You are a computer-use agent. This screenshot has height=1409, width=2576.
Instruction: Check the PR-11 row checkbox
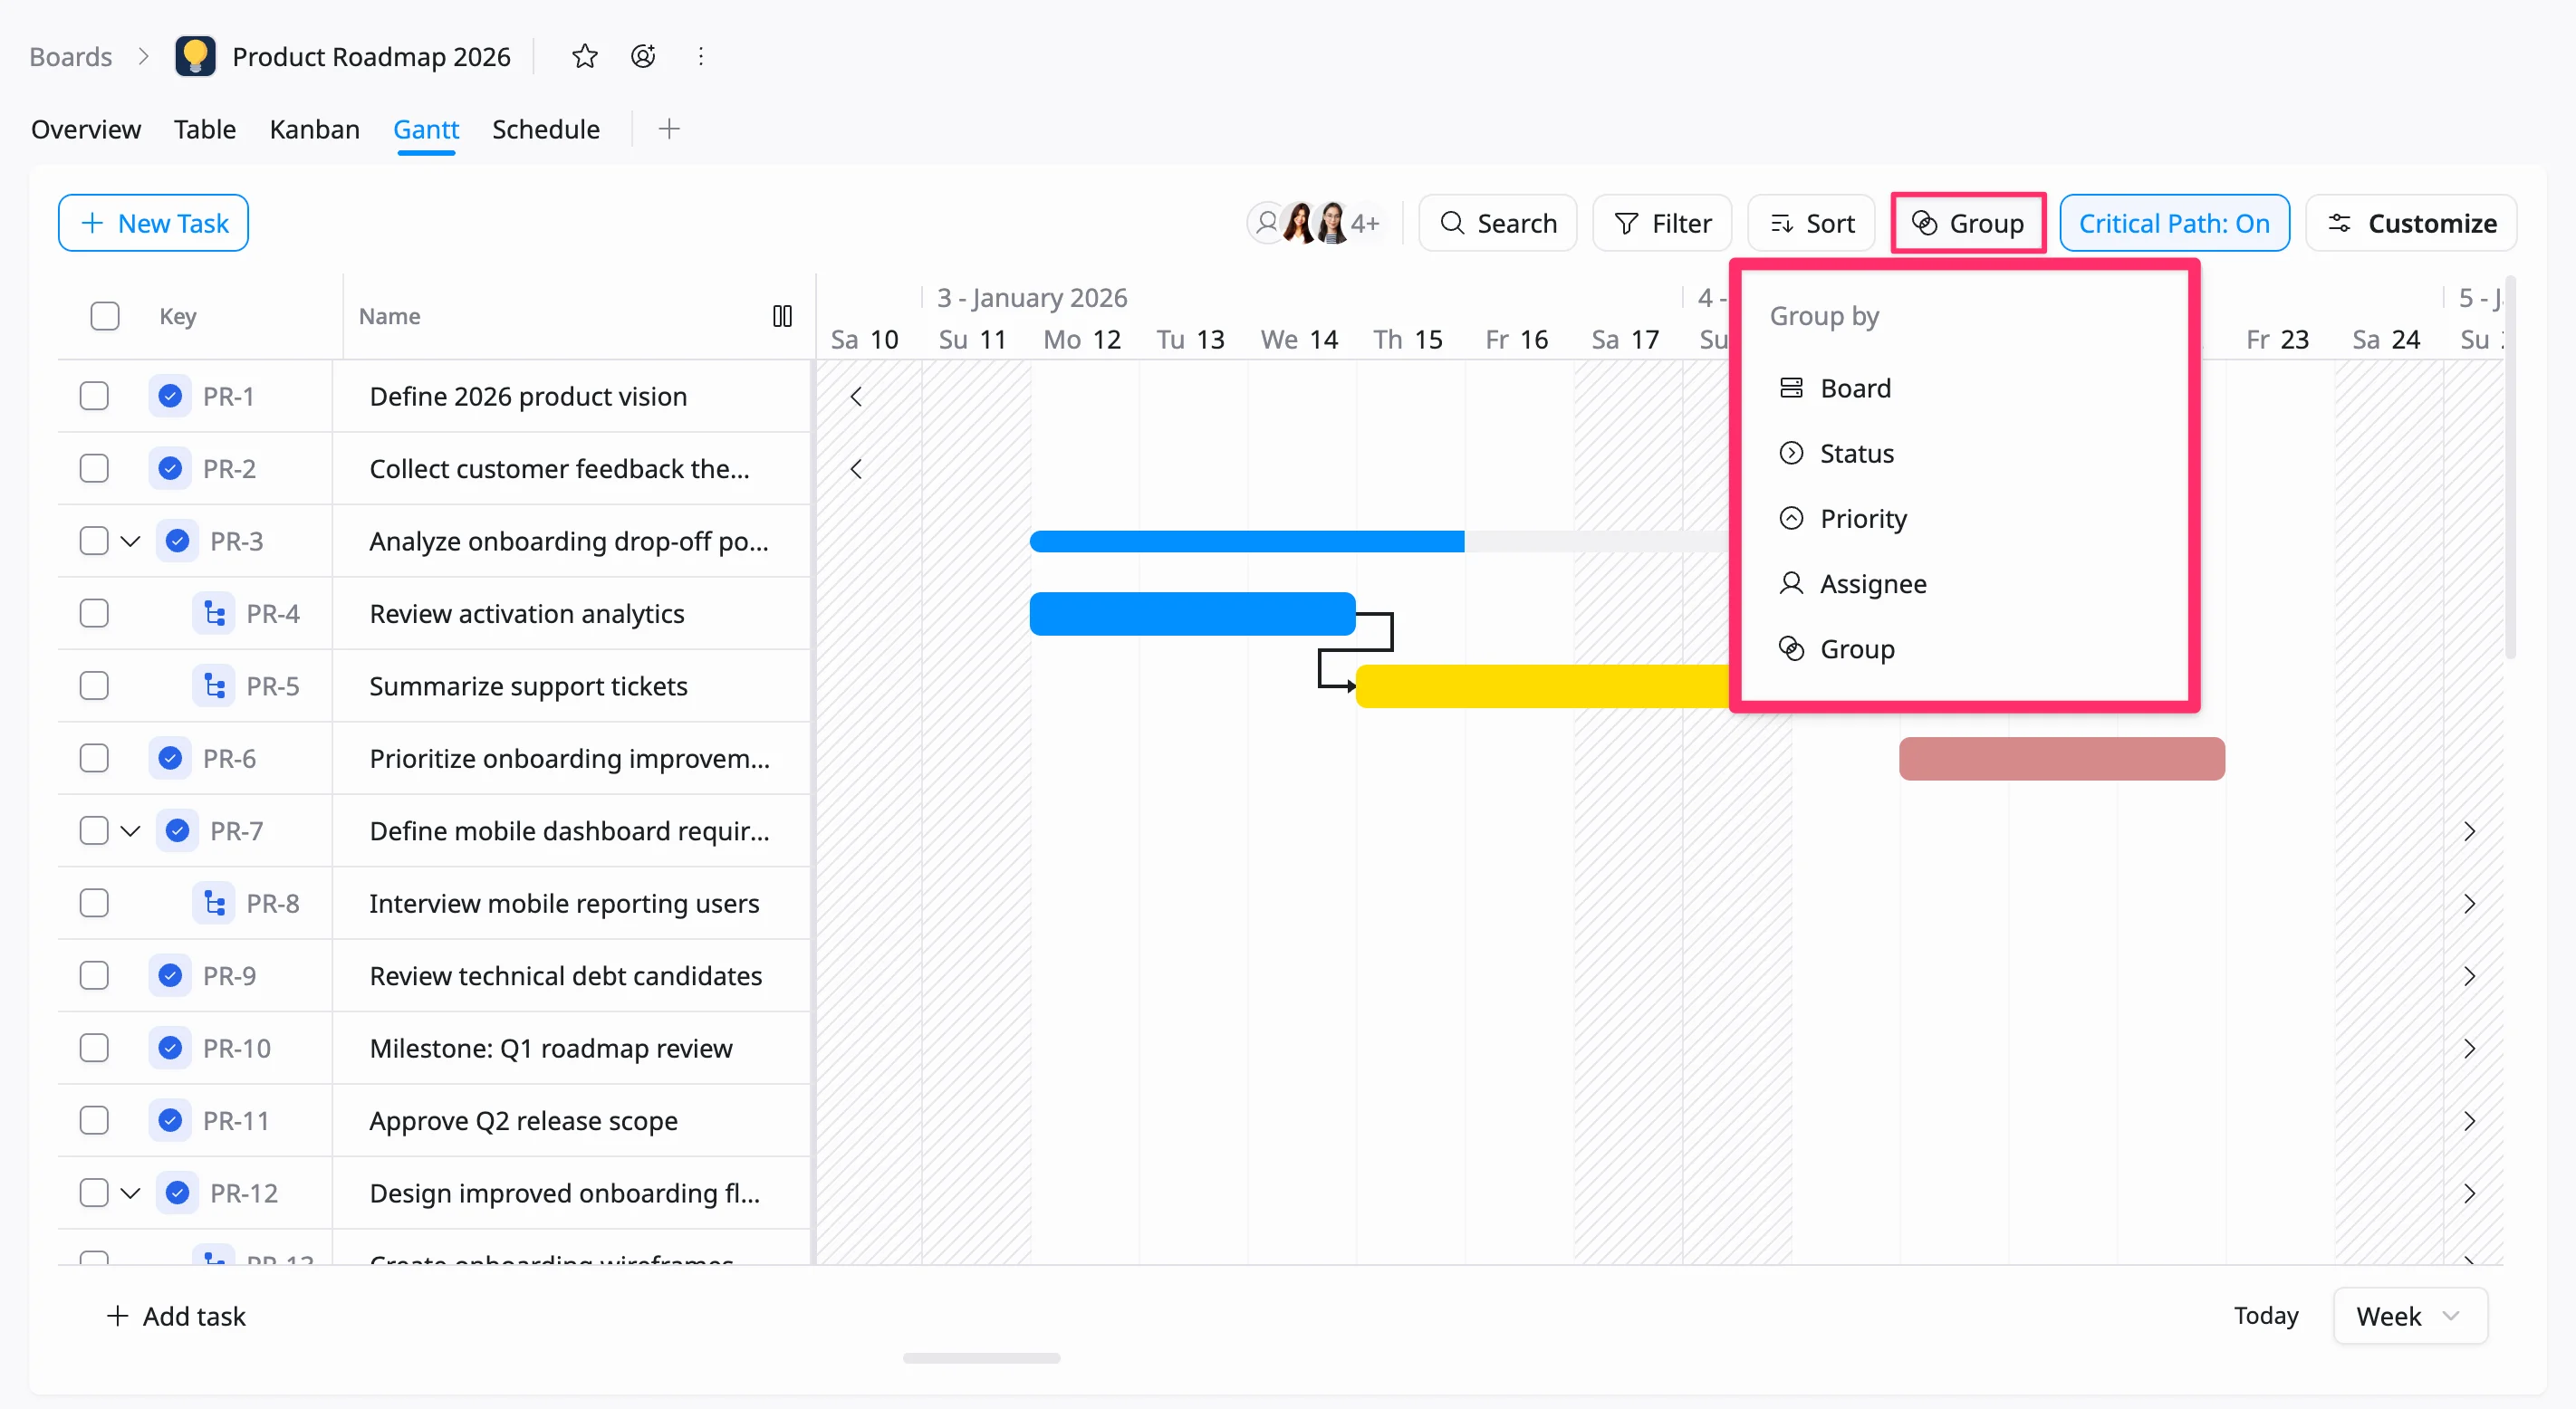coord(94,1121)
